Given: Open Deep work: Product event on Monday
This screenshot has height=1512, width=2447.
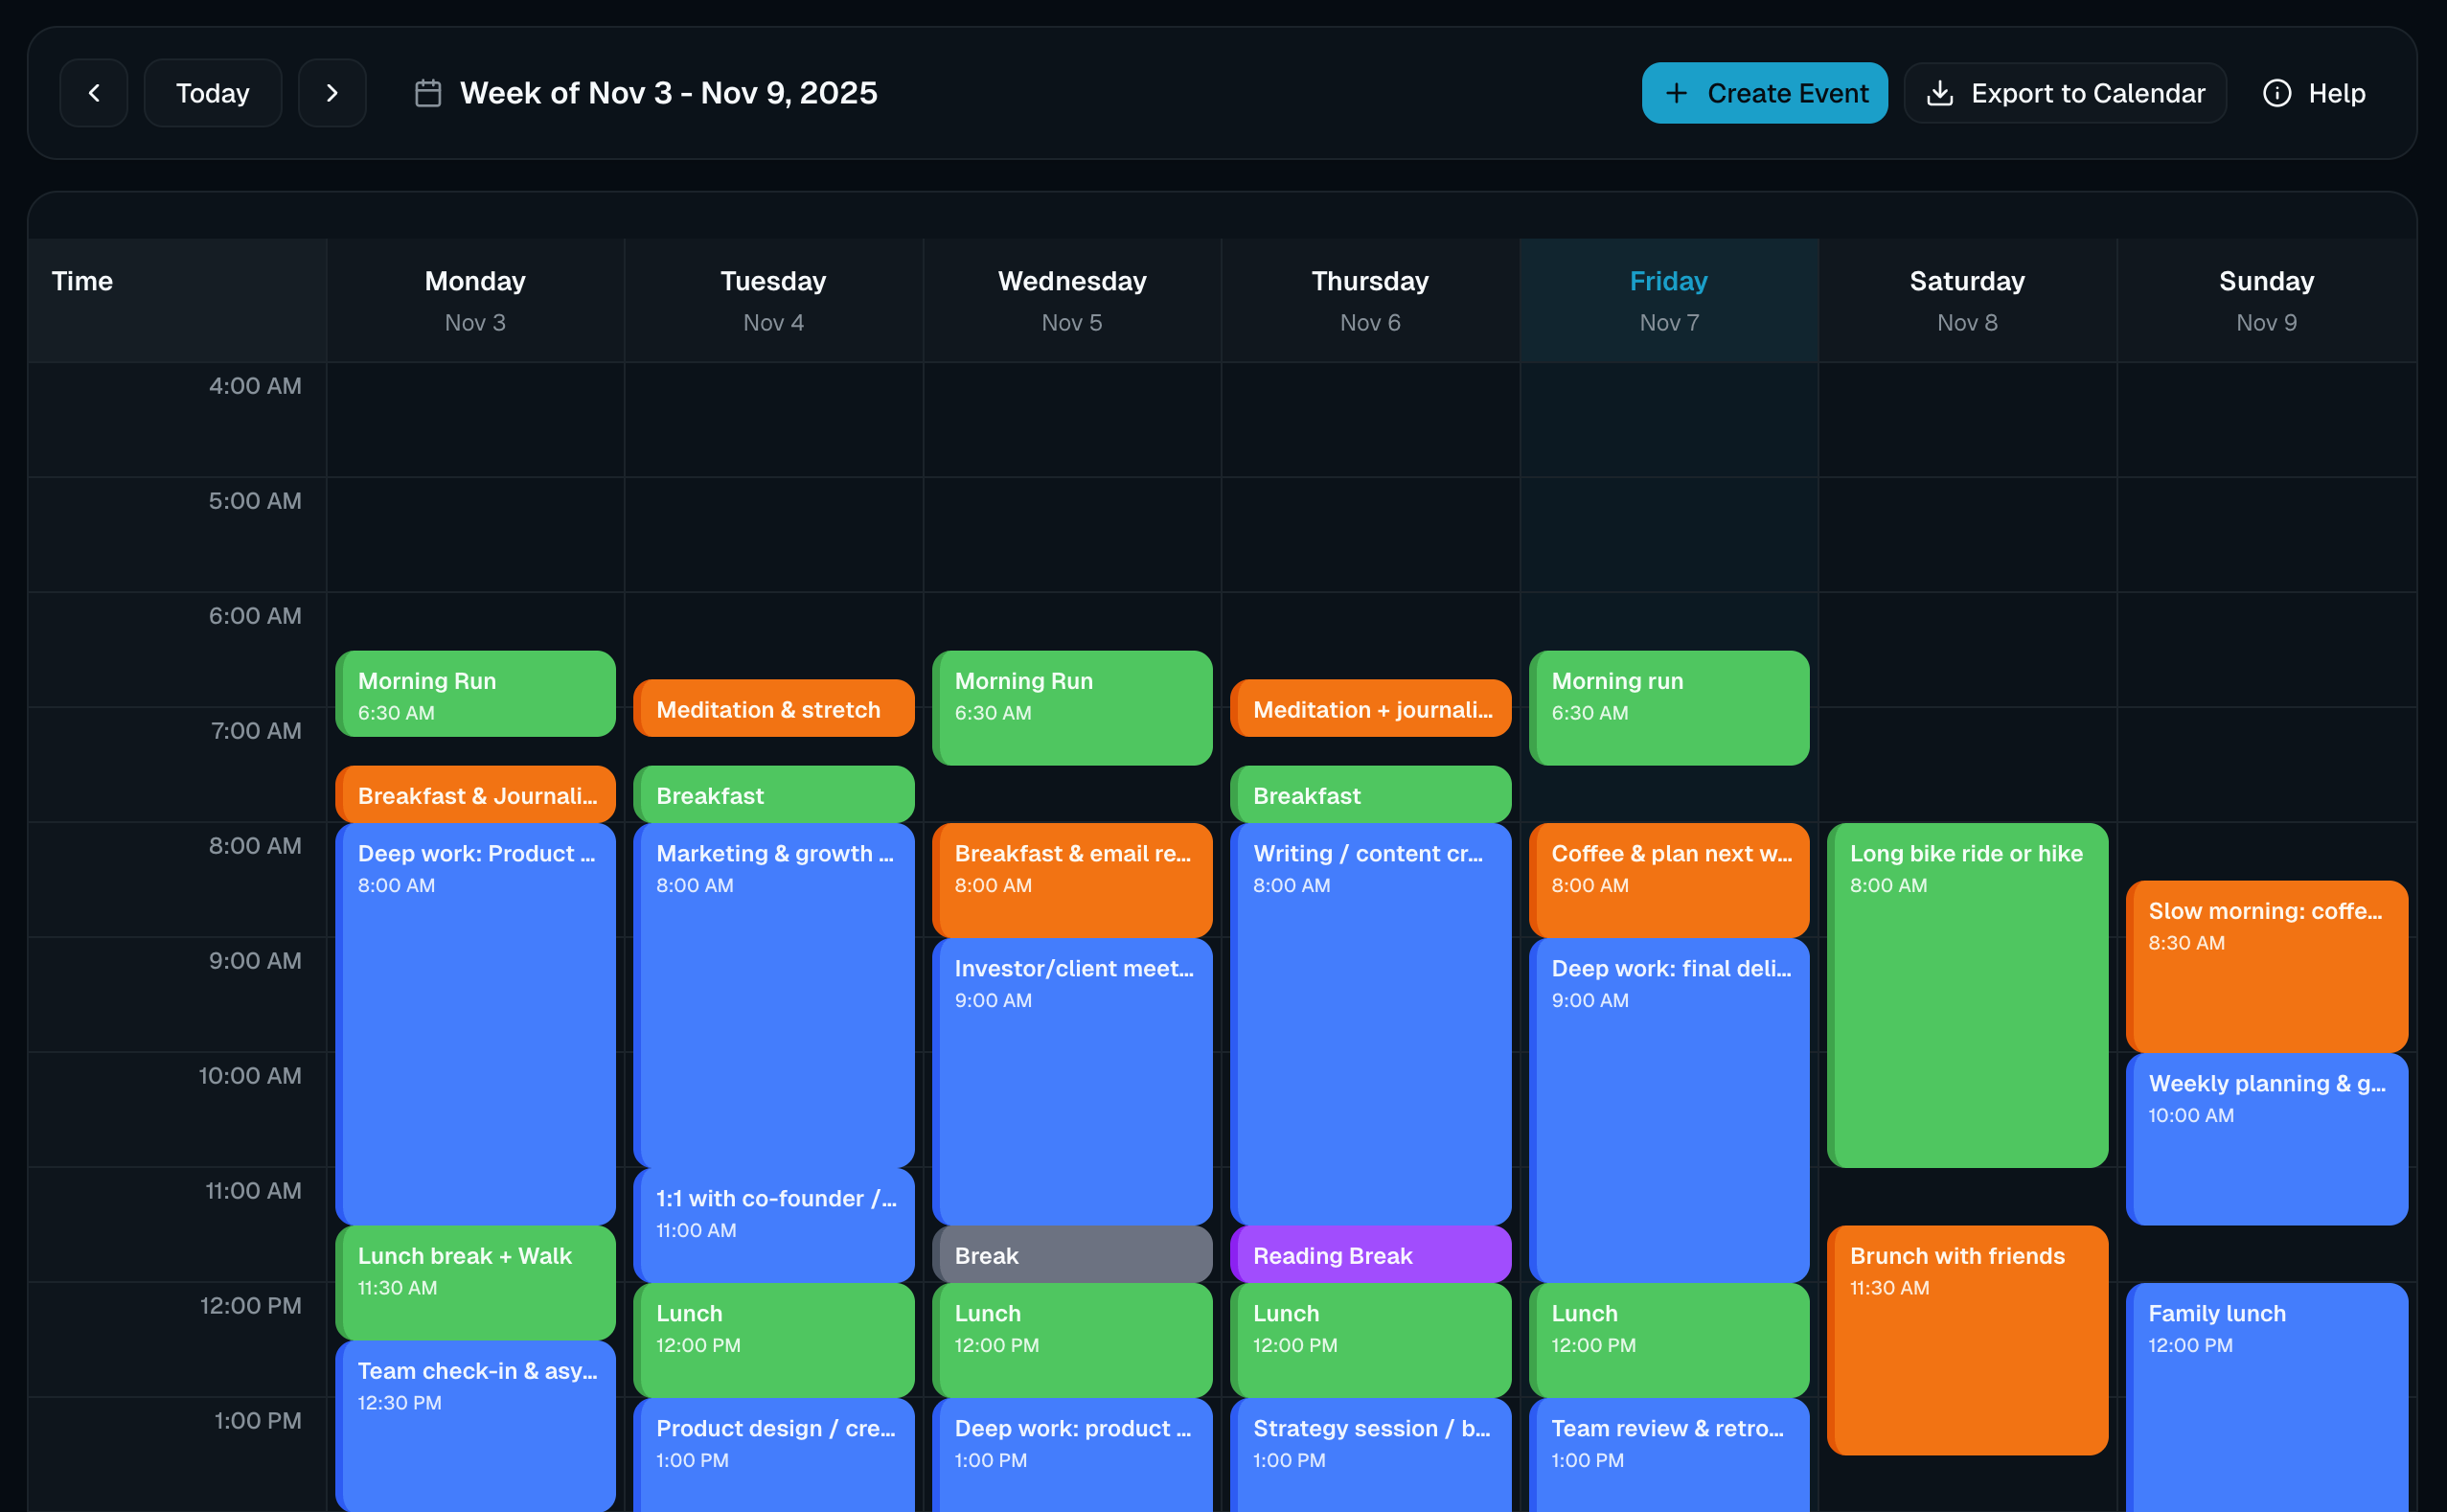Looking at the screenshot, I should pyautogui.click(x=475, y=1024).
